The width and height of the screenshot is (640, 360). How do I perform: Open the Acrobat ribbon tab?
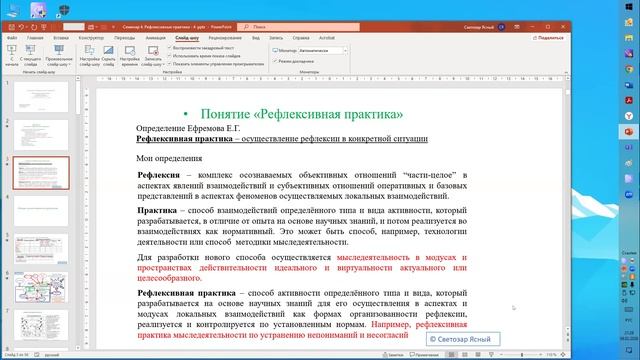point(327,38)
